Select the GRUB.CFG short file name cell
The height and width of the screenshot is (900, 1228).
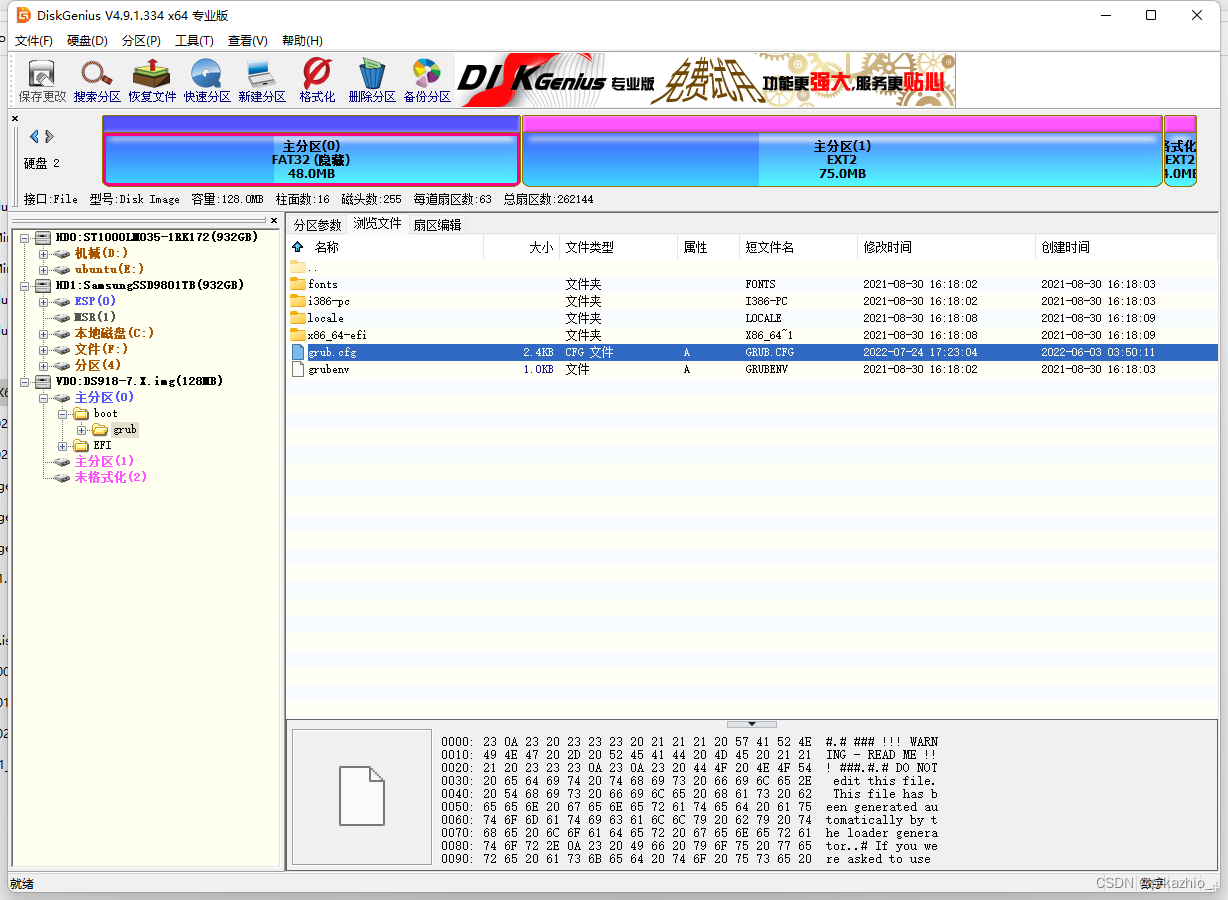pos(770,352)
